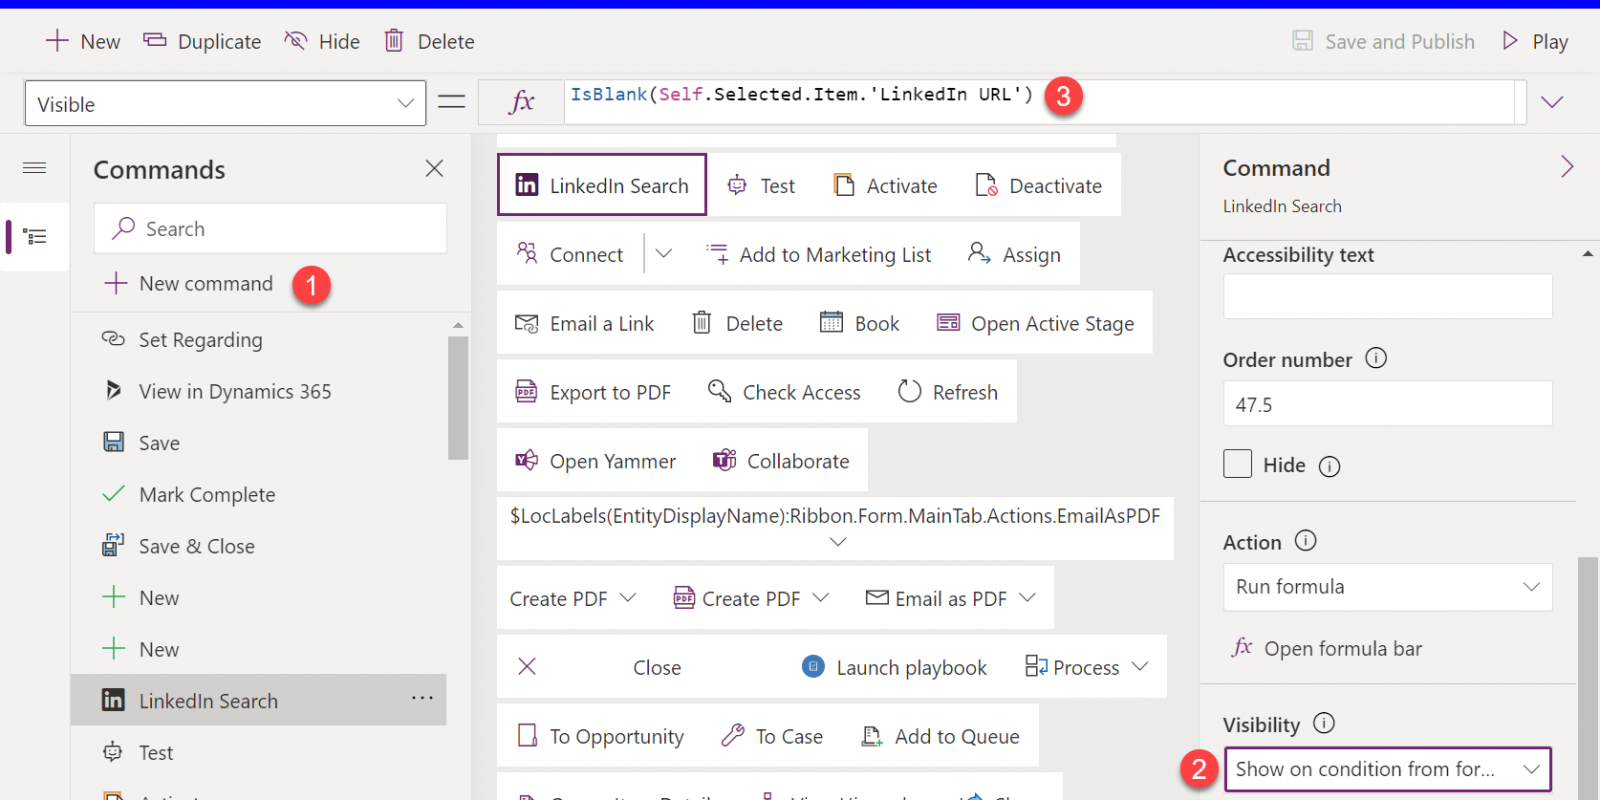Click the Accessibility text field
The height and width of the screenshot is (800, 1600).
(1387, 296)
